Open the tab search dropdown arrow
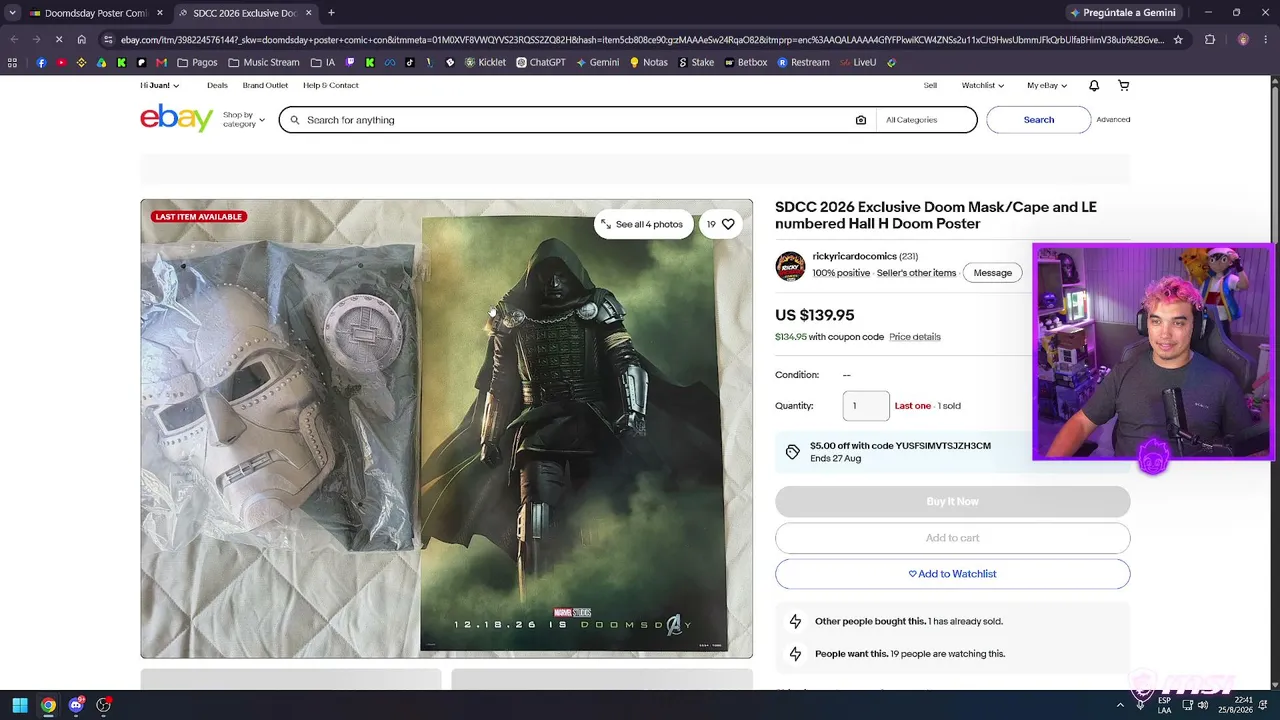 (x=12, y=13)
